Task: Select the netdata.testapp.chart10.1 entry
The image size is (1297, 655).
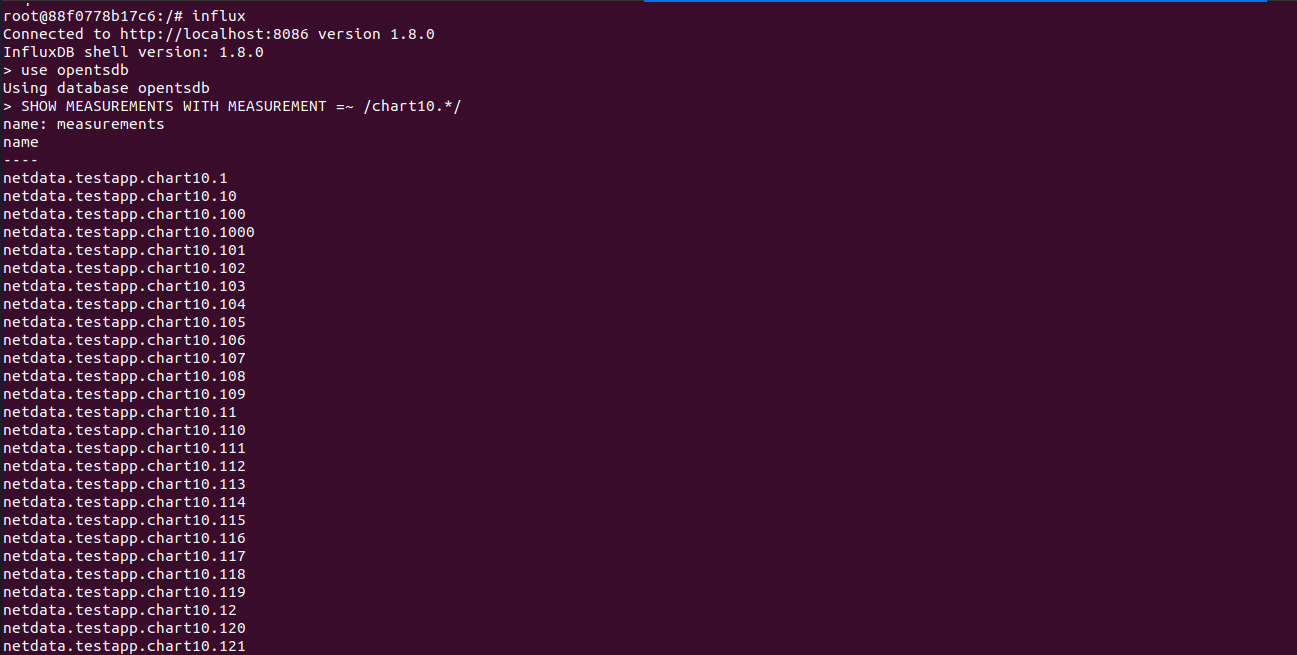Action: tap(115, 178)
